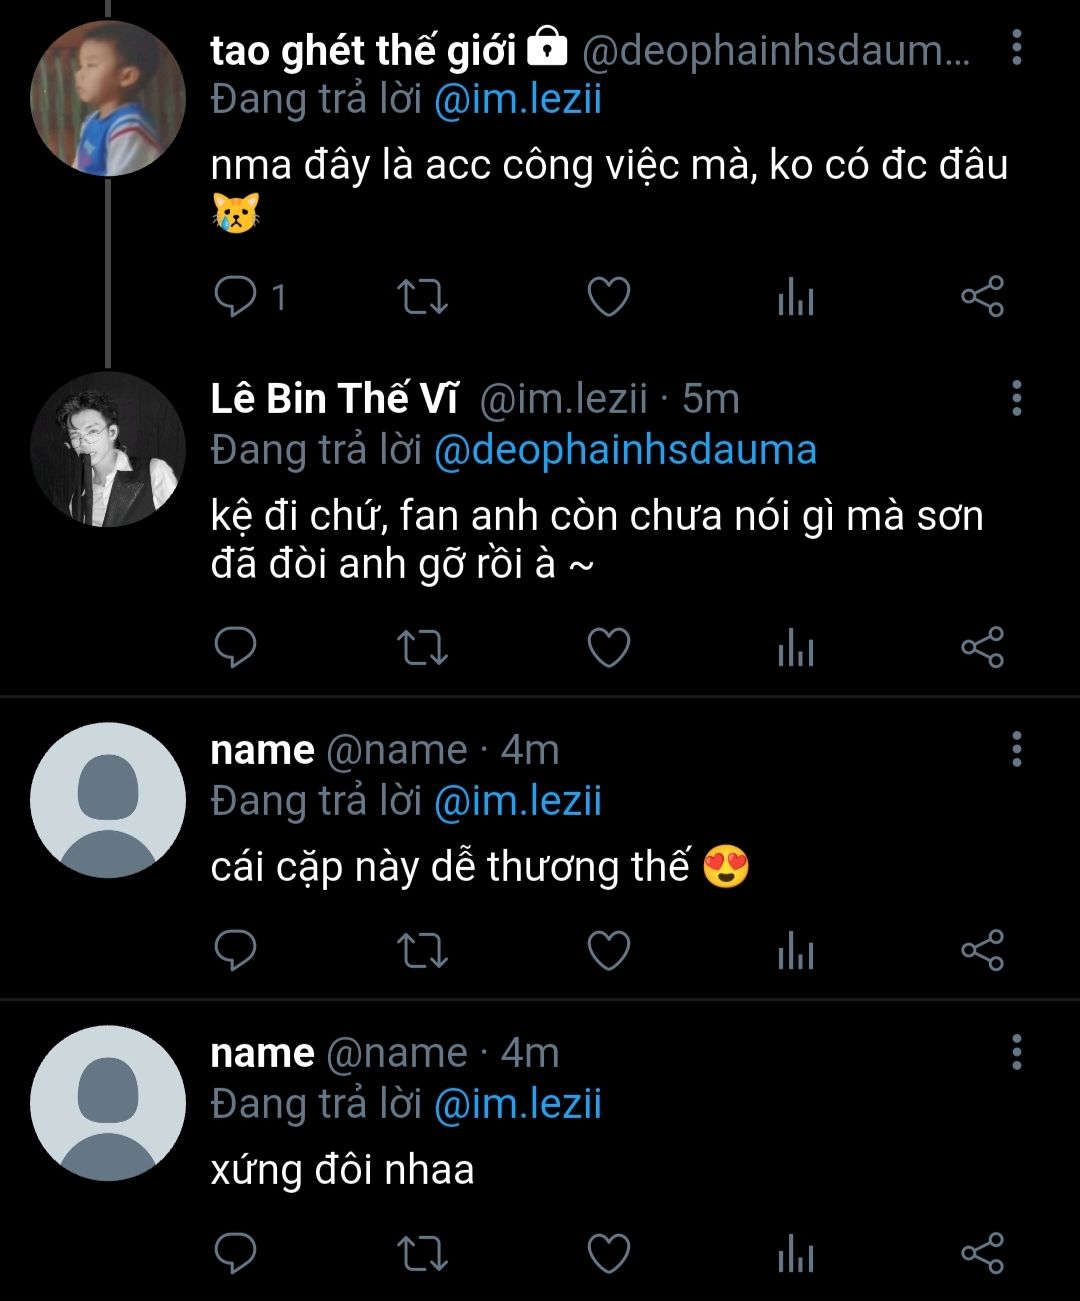This screenshot has width=1080, height=1301.
Task: View analytics of the first tweet
Action: [x=796, y=298]
